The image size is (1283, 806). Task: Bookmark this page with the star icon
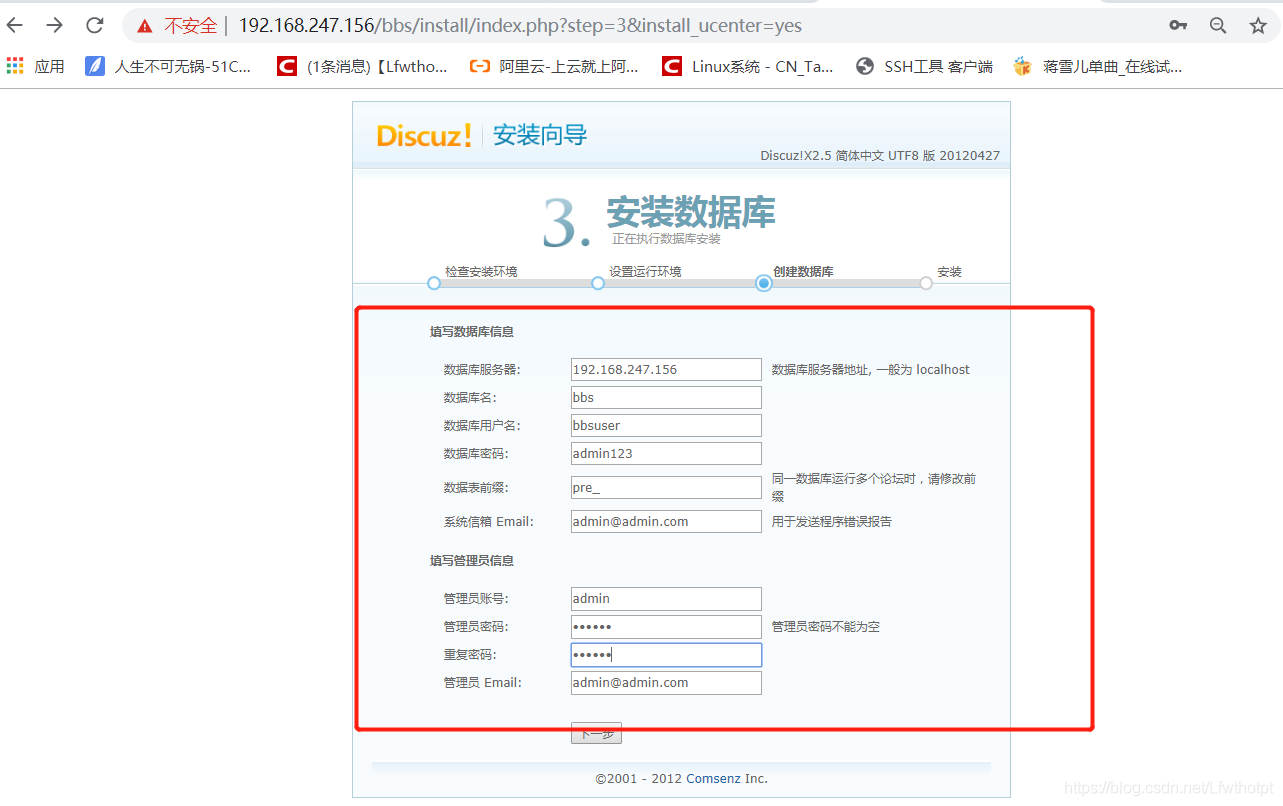pyautogui.click(x=1258, y=26)
